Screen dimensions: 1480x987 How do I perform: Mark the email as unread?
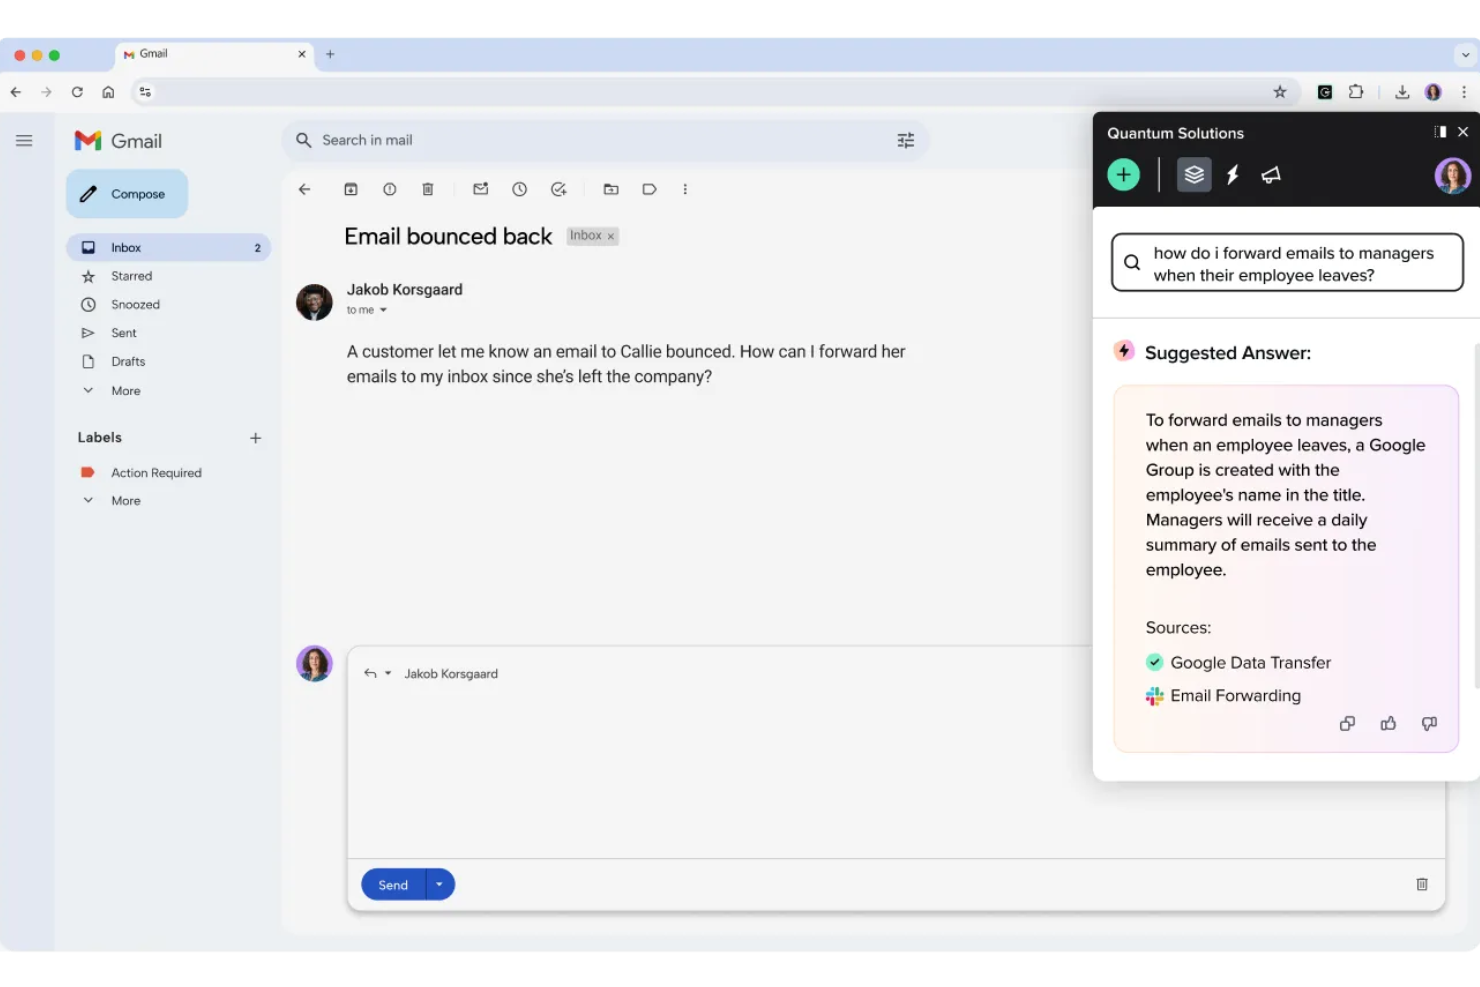point(480,189)
